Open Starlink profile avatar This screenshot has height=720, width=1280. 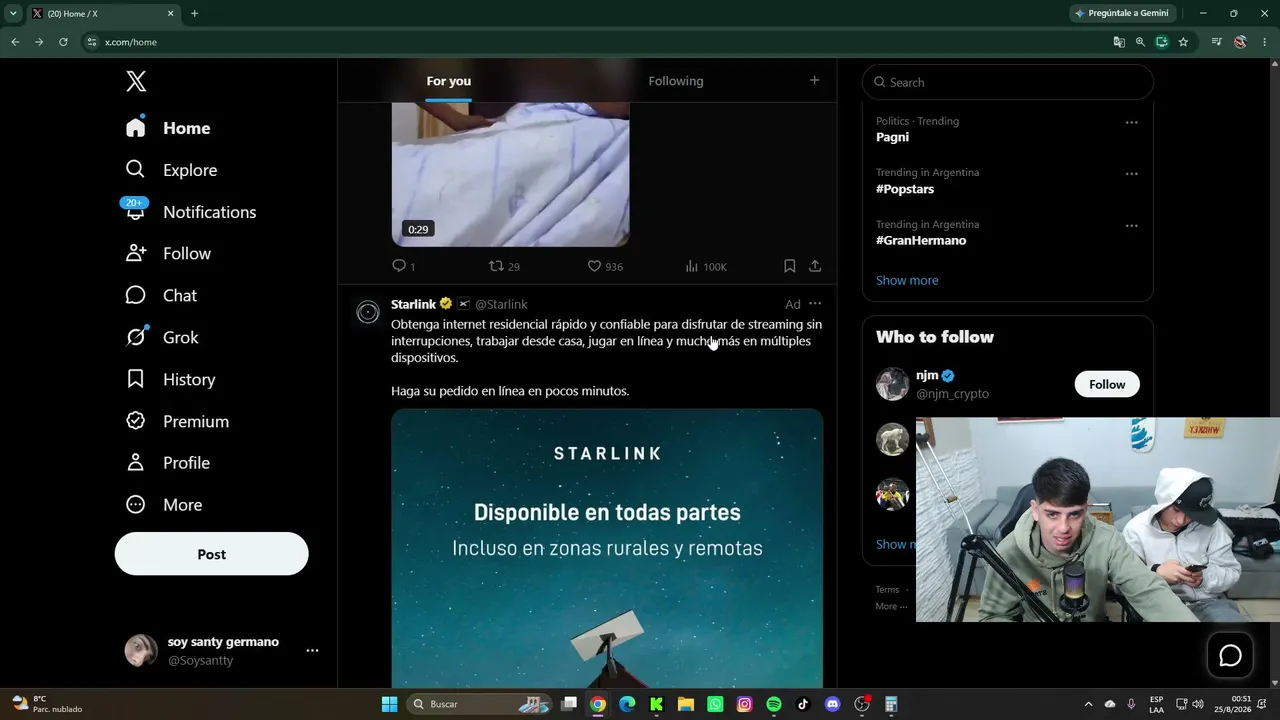click(368, 313)
